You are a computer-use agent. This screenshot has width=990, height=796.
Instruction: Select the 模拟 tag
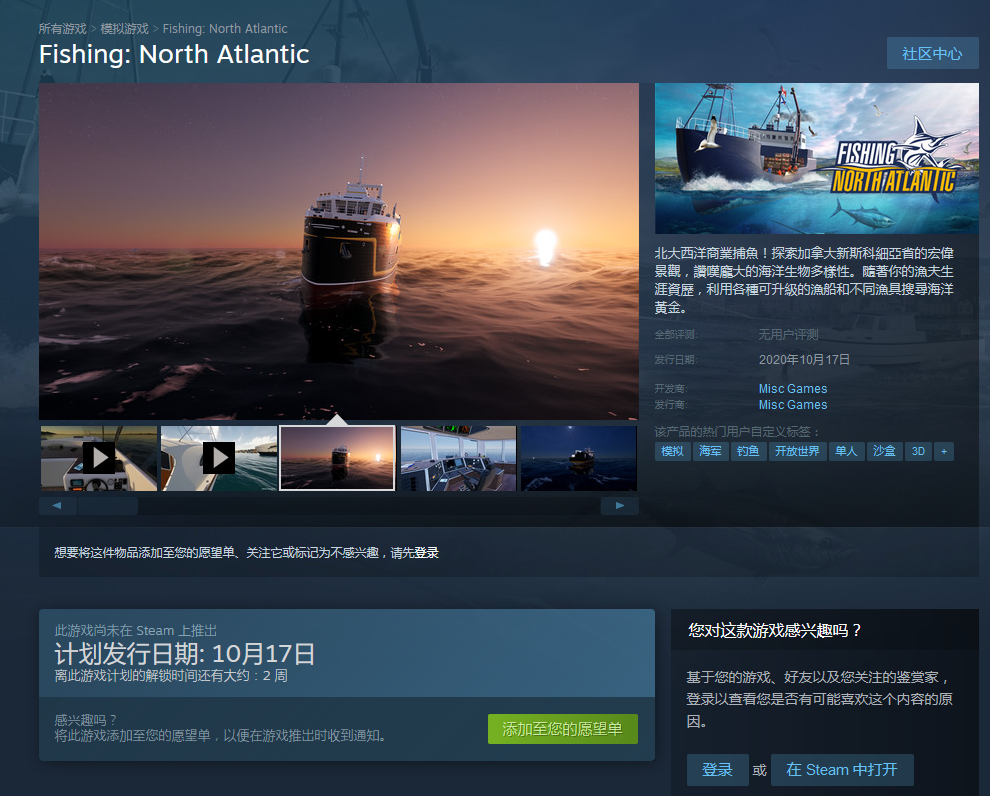pos(671,451)
